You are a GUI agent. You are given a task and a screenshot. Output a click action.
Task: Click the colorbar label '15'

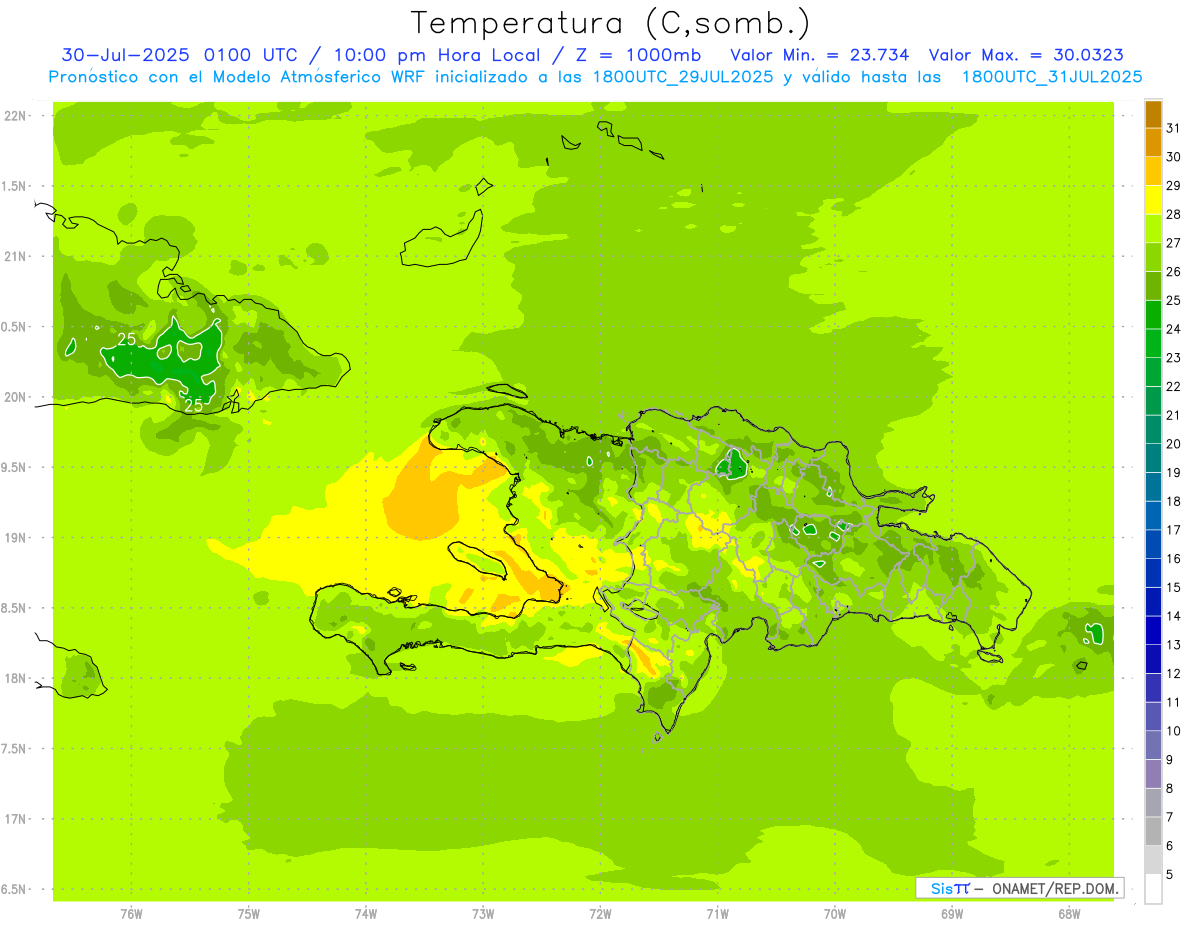(x=1173, y=588)
